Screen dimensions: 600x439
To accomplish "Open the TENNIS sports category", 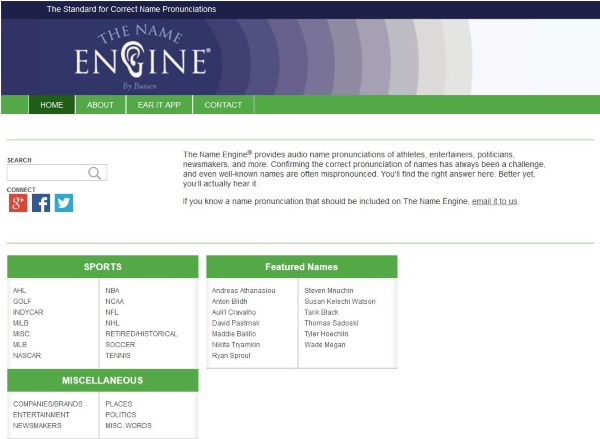I will click(x=118, y=355).
